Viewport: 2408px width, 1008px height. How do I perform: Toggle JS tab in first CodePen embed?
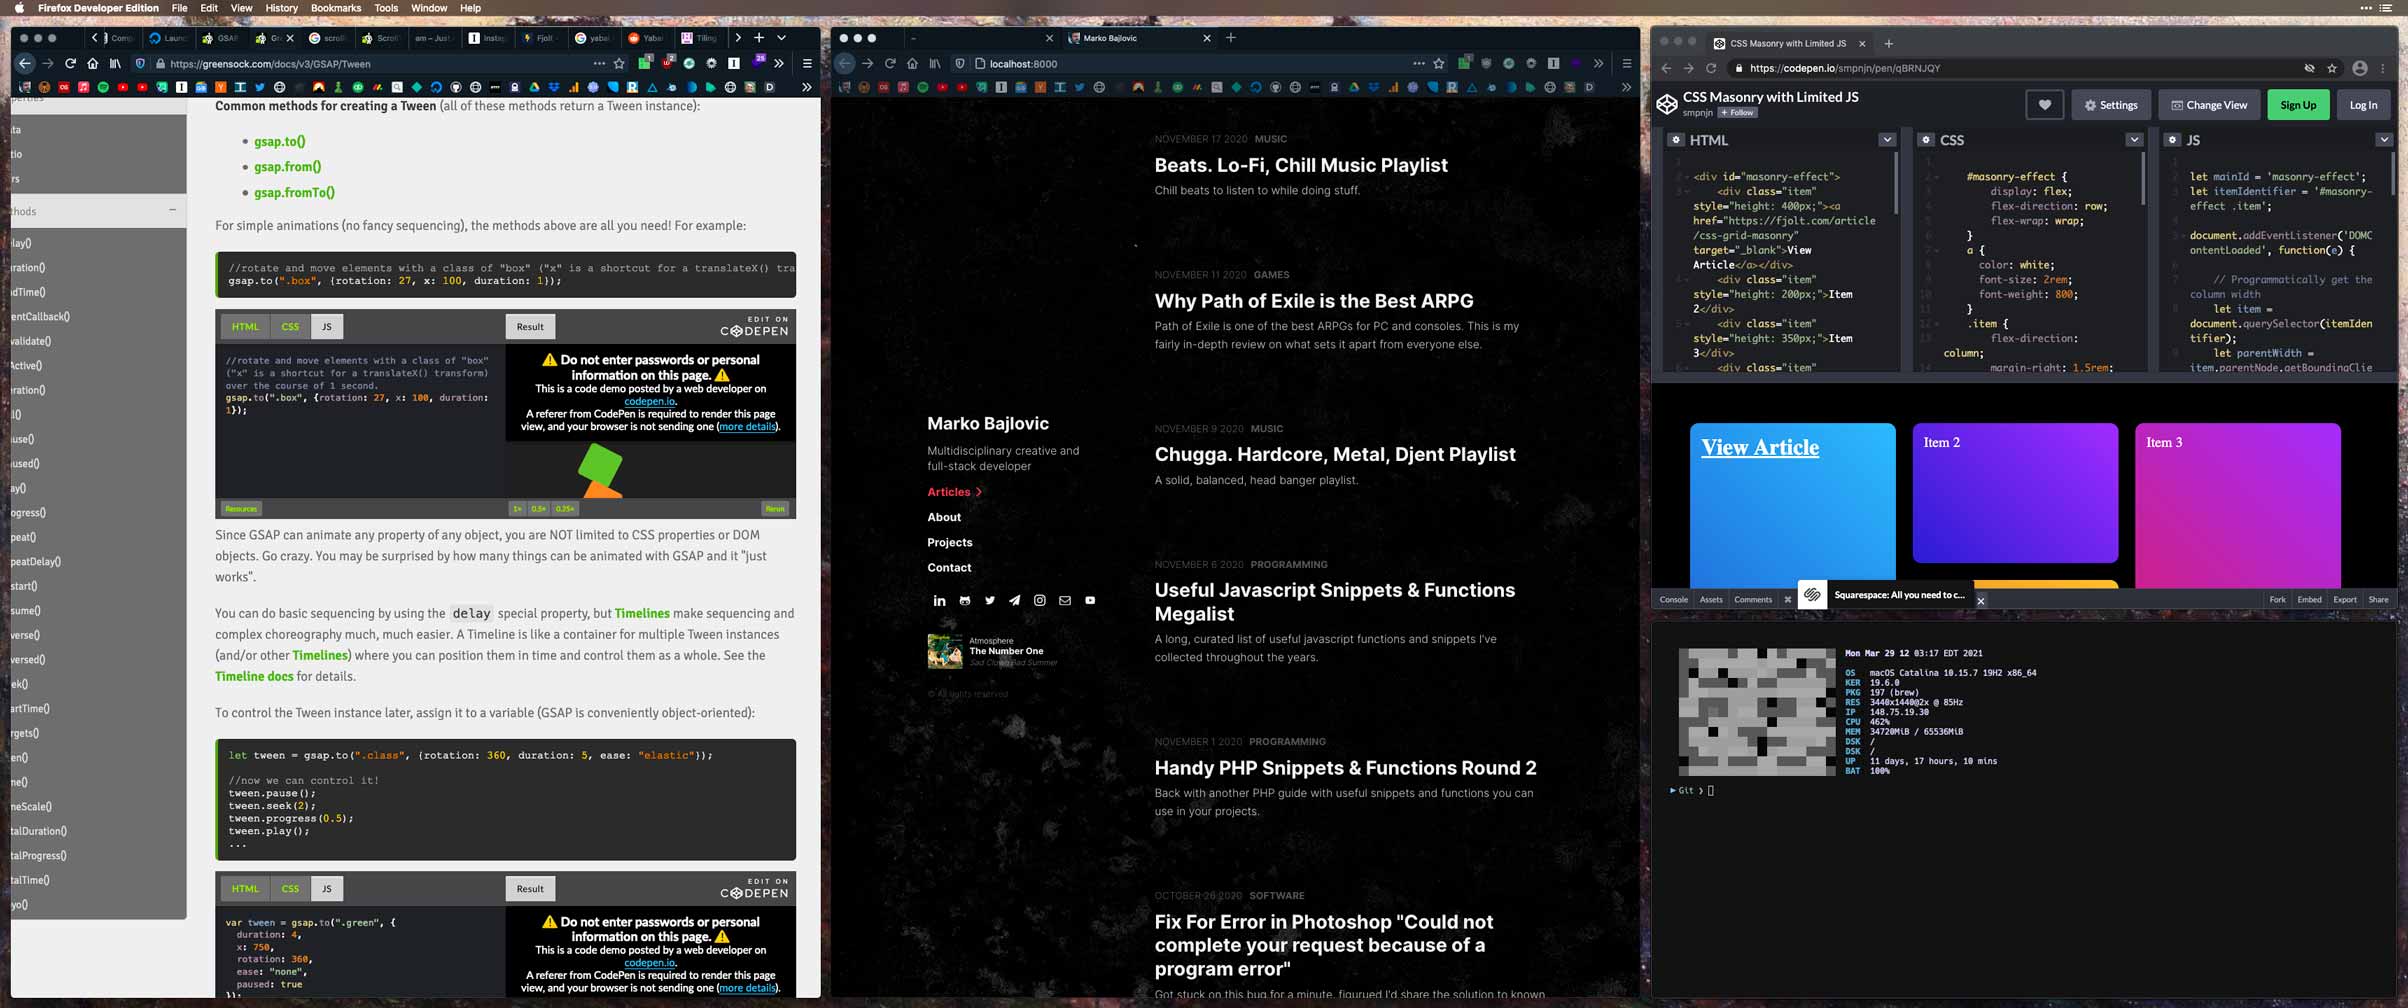pos(327,326)
